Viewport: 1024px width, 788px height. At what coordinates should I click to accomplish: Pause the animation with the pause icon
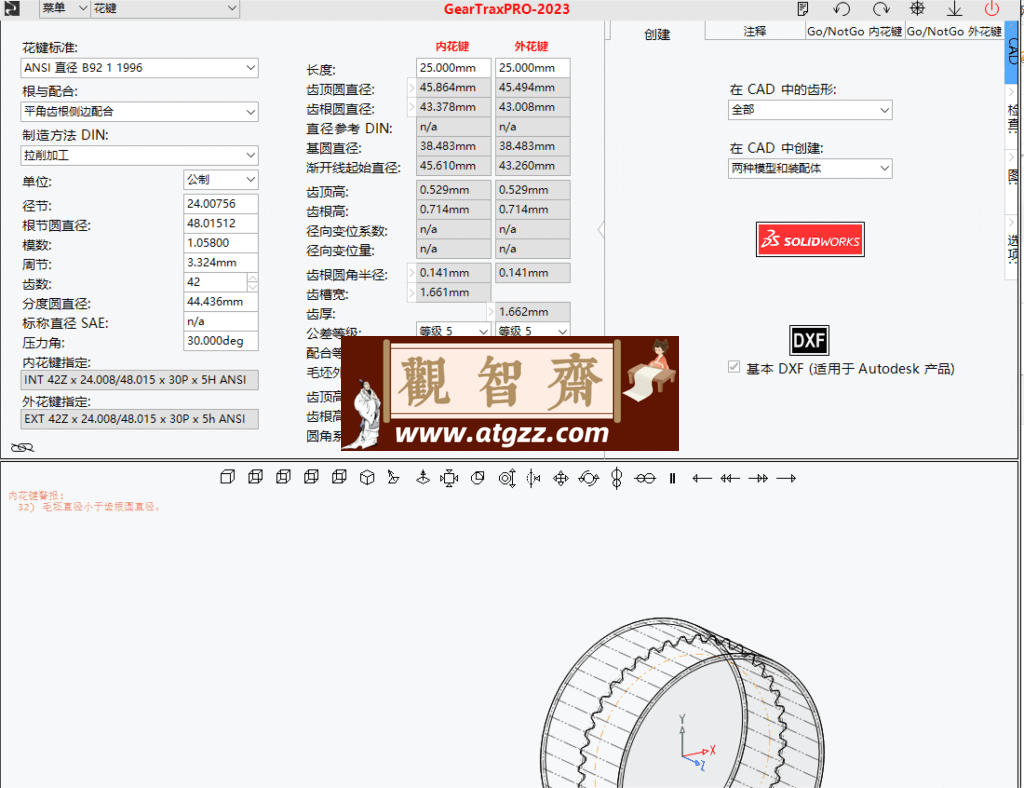coord(672,479)
